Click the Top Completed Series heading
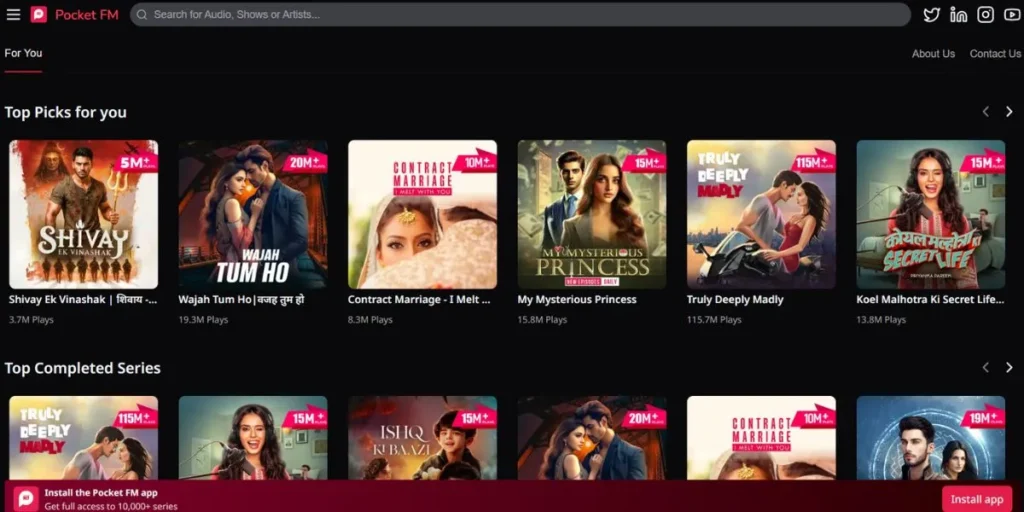1024x512 pixels. click(82, 368)
